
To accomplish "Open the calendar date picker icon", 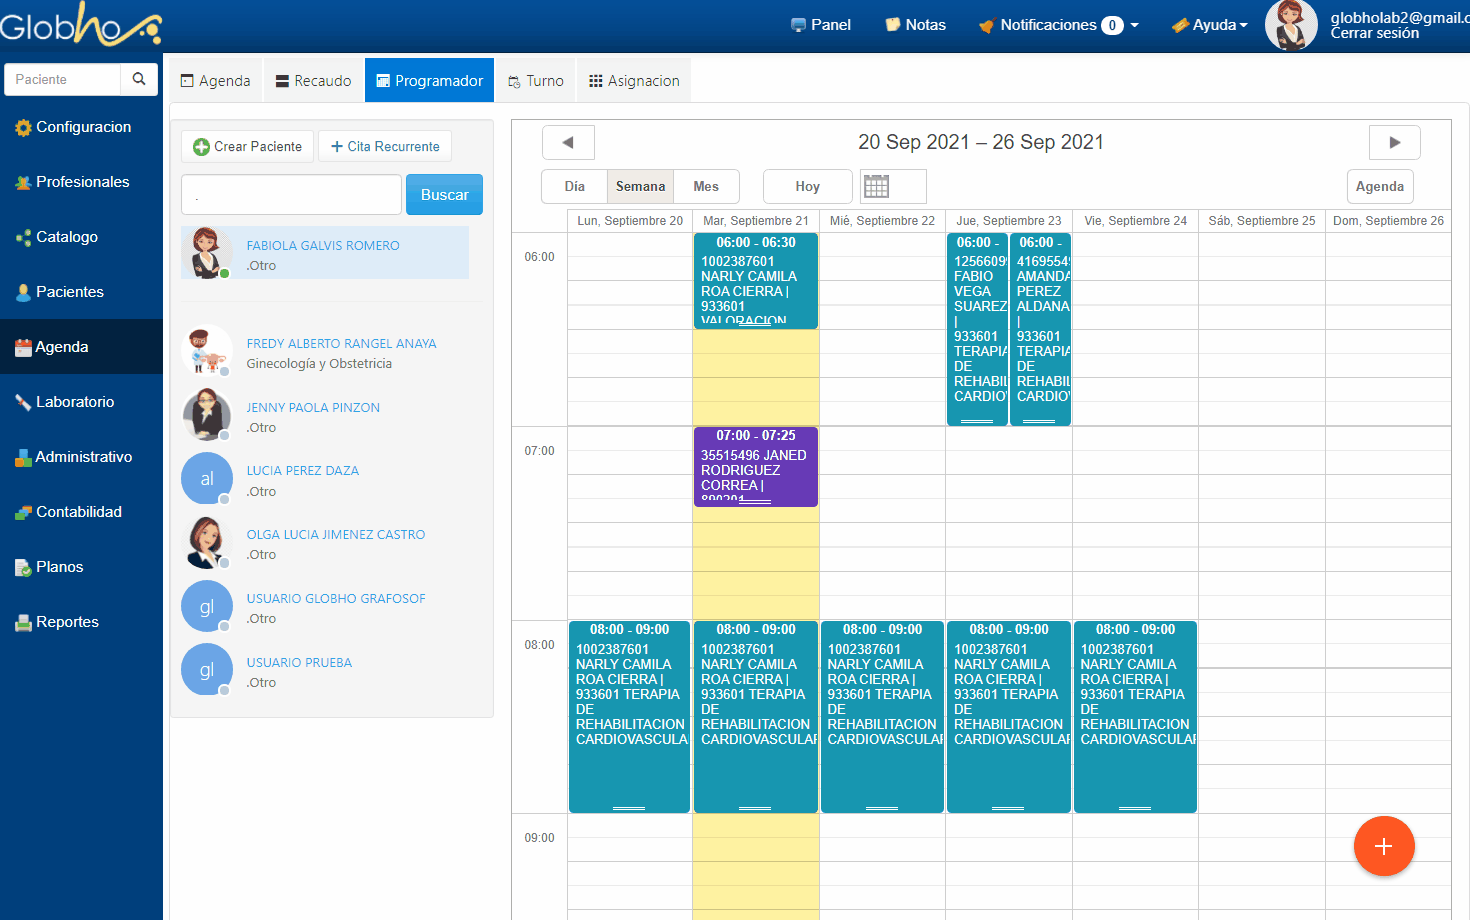I will coord(877,186).
